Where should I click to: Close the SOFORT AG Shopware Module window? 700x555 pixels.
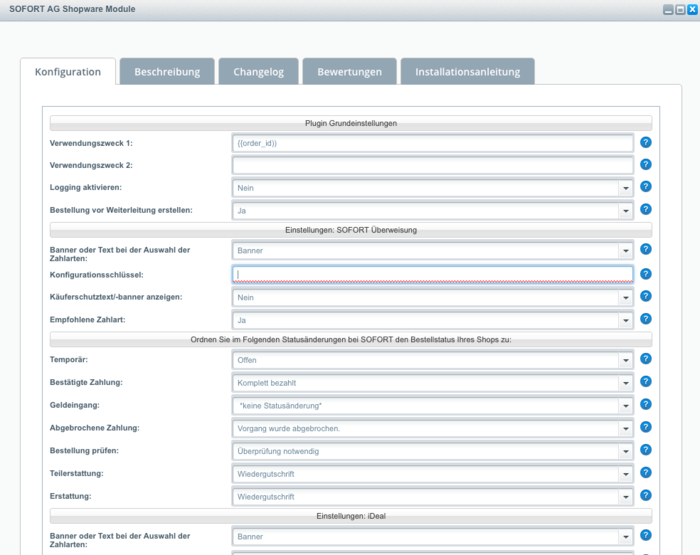click(692, 9)
